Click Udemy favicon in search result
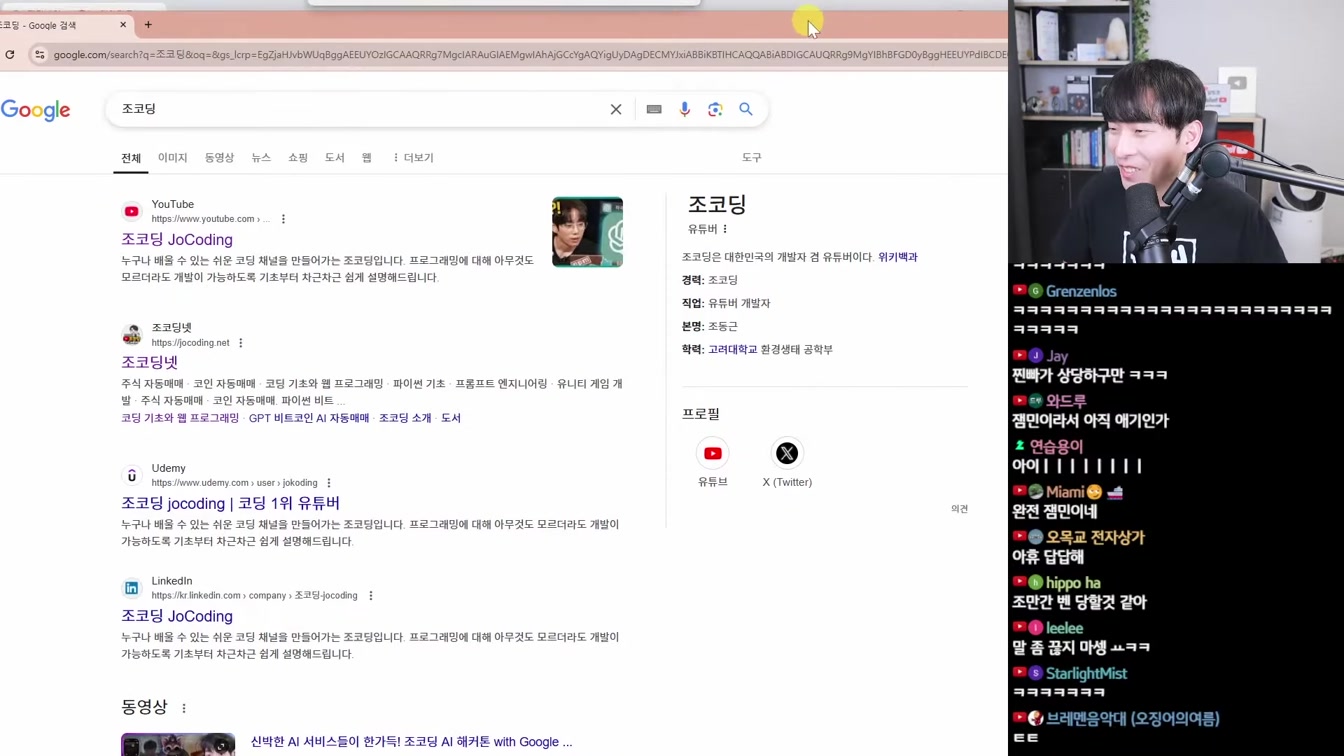Screen dimensions: 1344x756 tap(132, 476)
